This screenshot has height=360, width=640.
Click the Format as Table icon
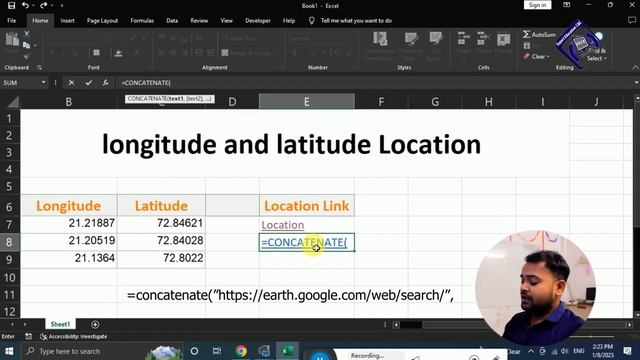coord(411,40)
